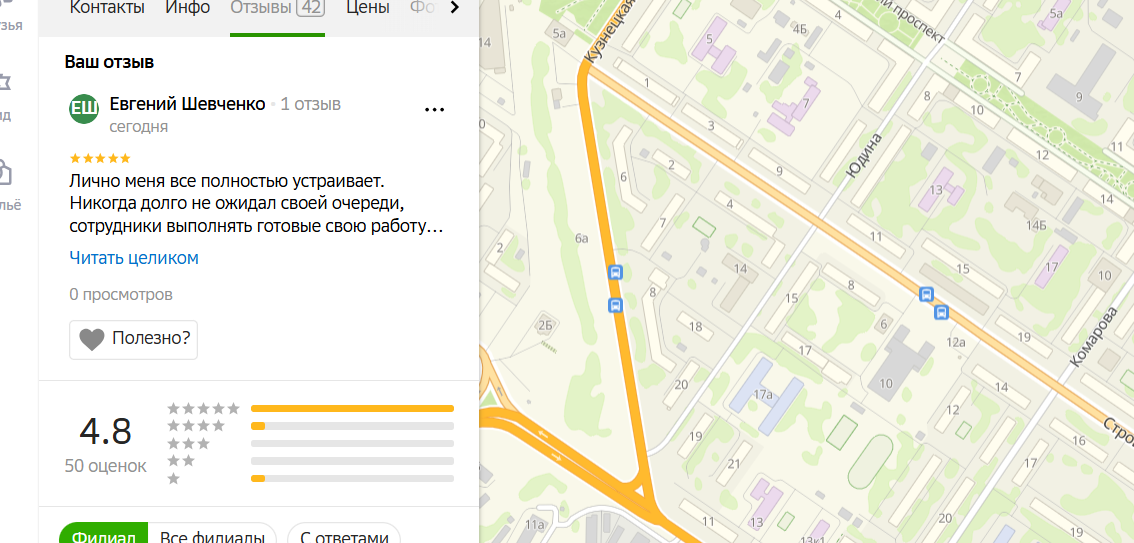Viewport: 1134px width, 543px height.
Task: Open the Инфо tab
Action: point(187,9)
